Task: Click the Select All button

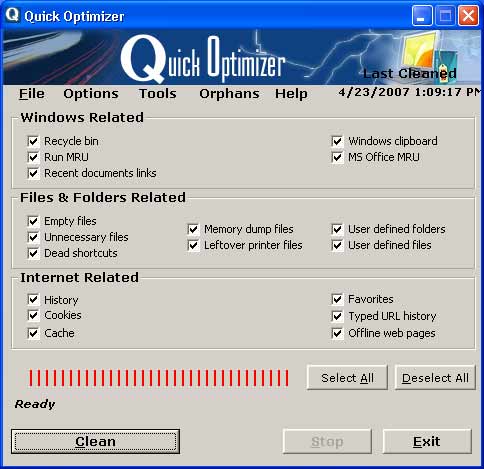Action: pos(347,378)
